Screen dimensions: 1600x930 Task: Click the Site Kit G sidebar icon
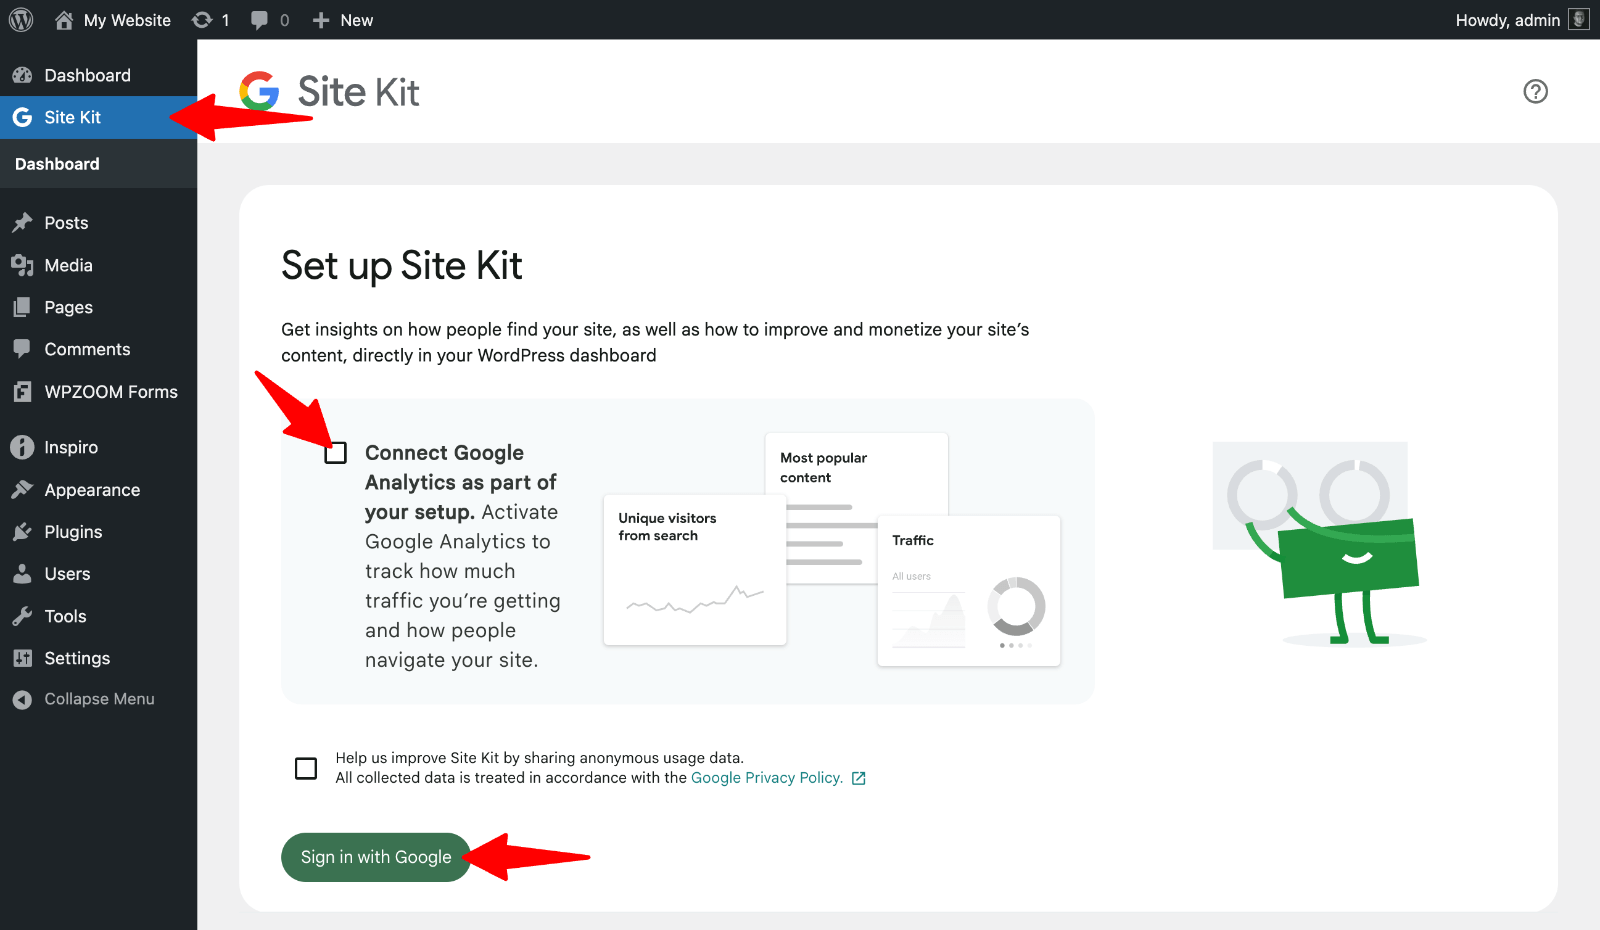point(22,117)
